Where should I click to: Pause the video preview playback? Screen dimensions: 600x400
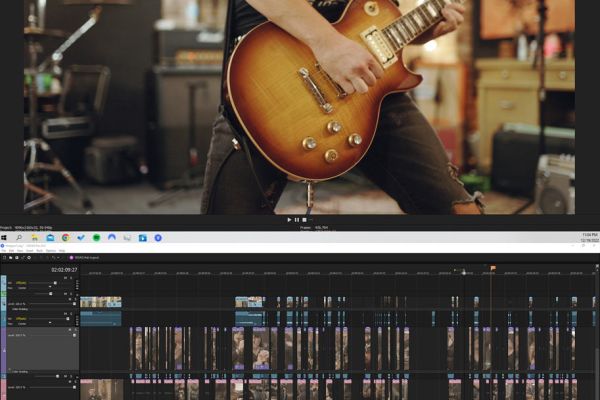[x=296, y=220]
